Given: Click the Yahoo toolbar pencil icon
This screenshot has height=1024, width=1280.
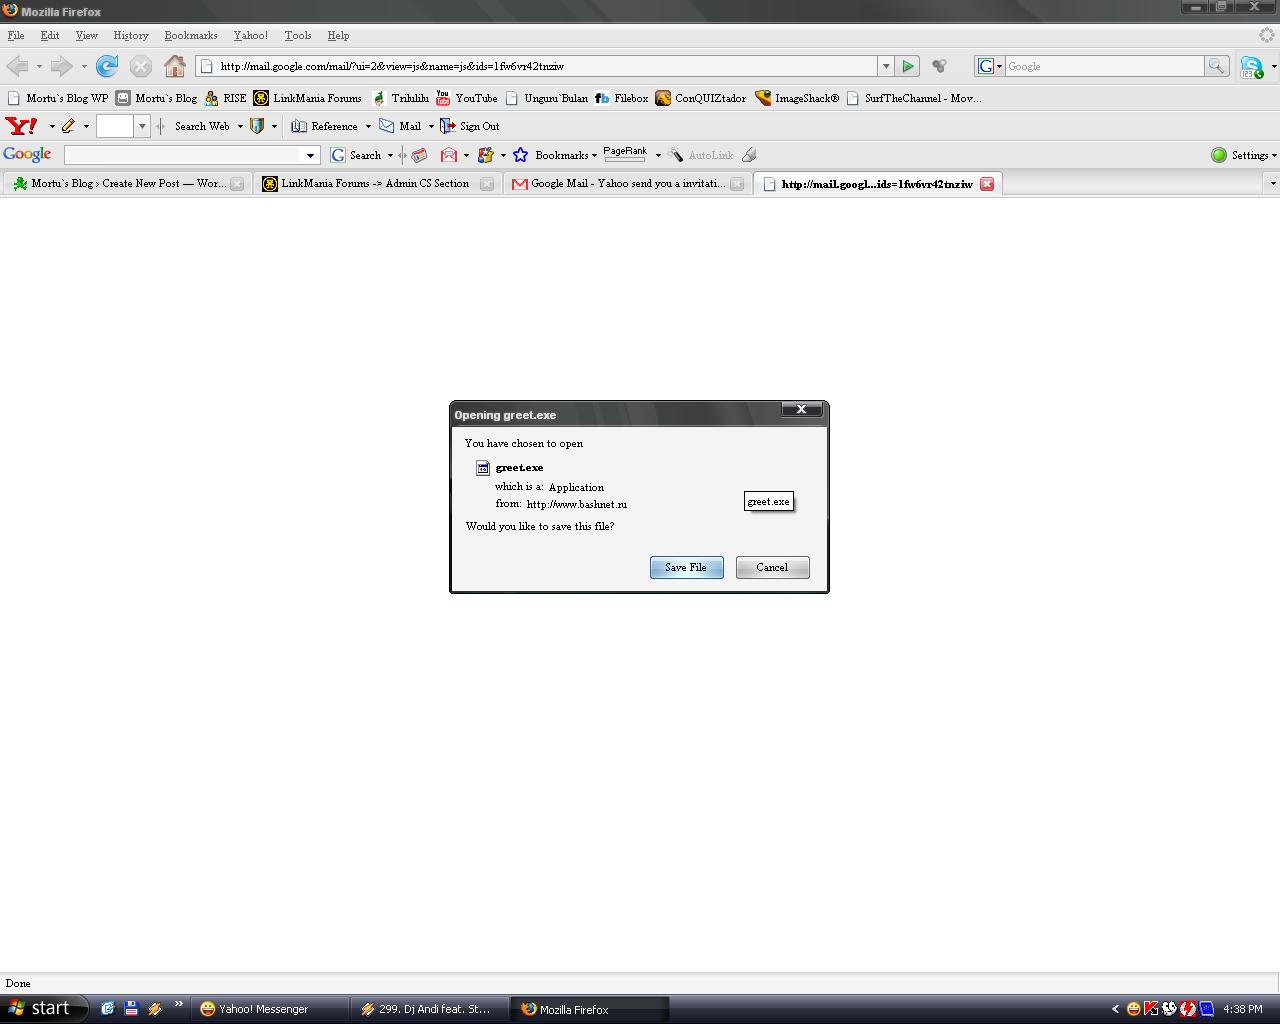Looking at the screenshot, I should (x=68, y=126).
